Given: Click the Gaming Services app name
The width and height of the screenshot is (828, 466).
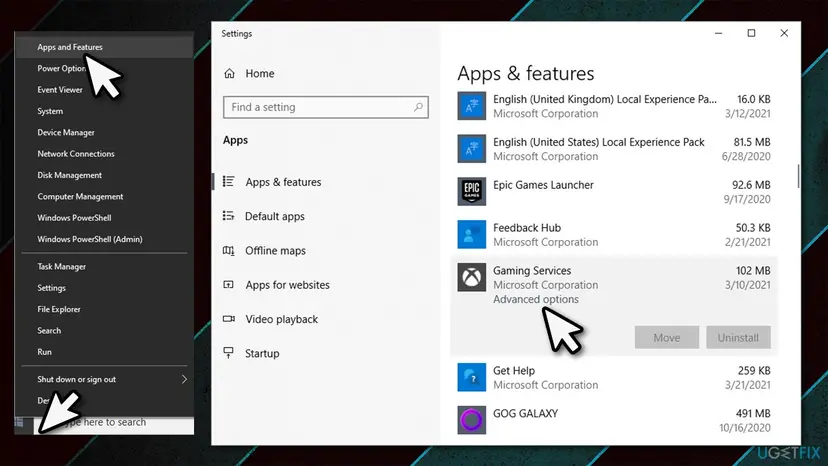Looking at the screenshot, I should pyautogui.click(x=532, y=271).
